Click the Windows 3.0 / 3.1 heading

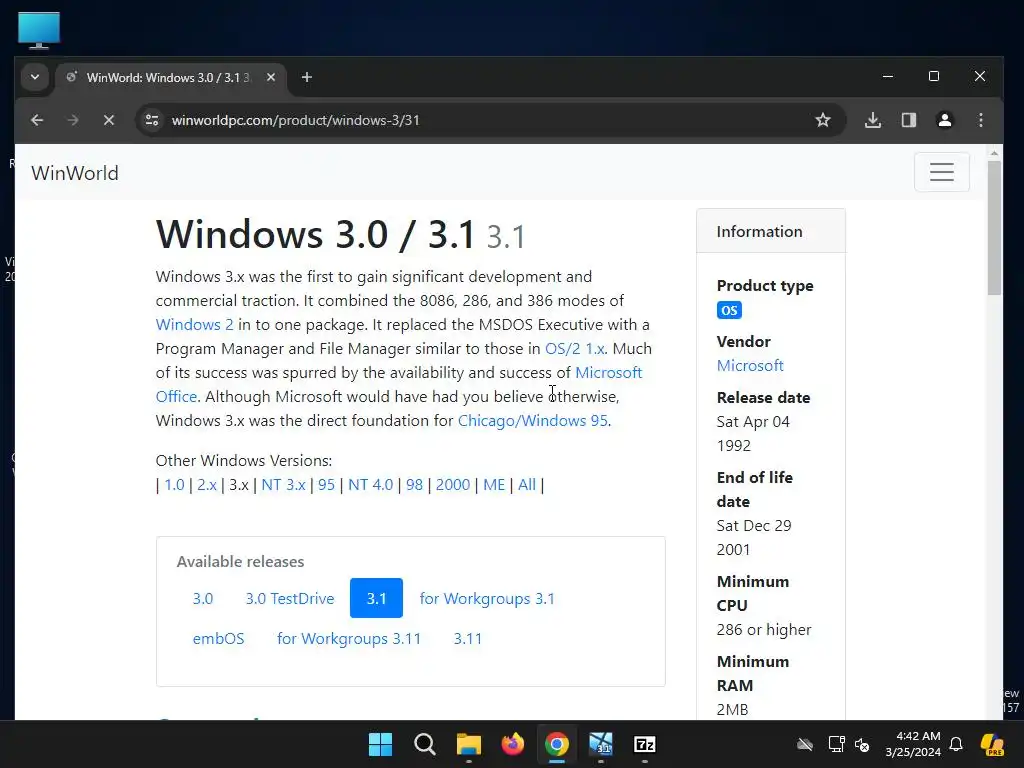pyautogui.click(x=315, y=234)
